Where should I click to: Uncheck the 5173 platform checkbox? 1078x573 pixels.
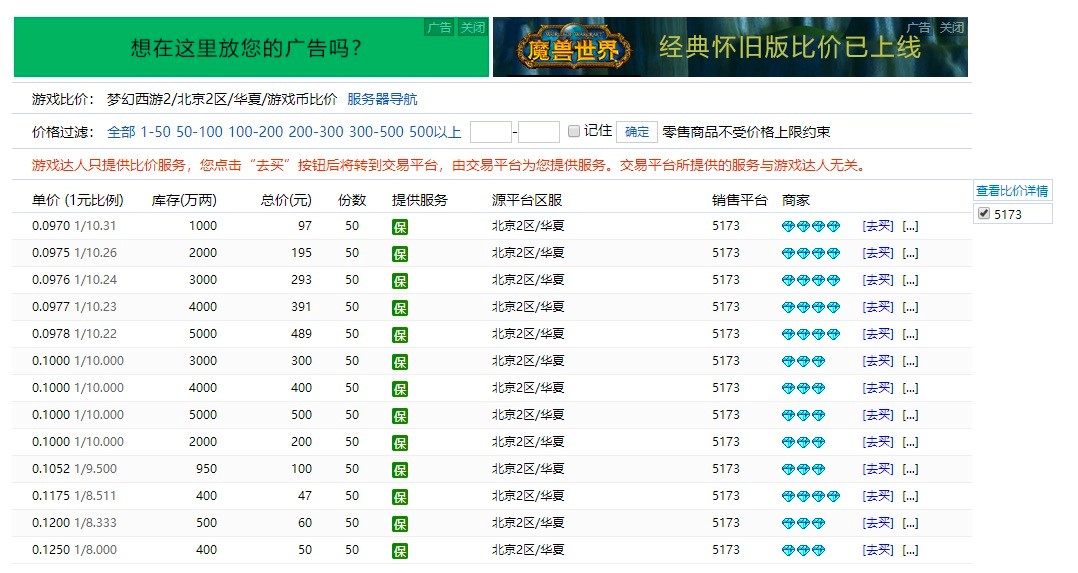983,214
